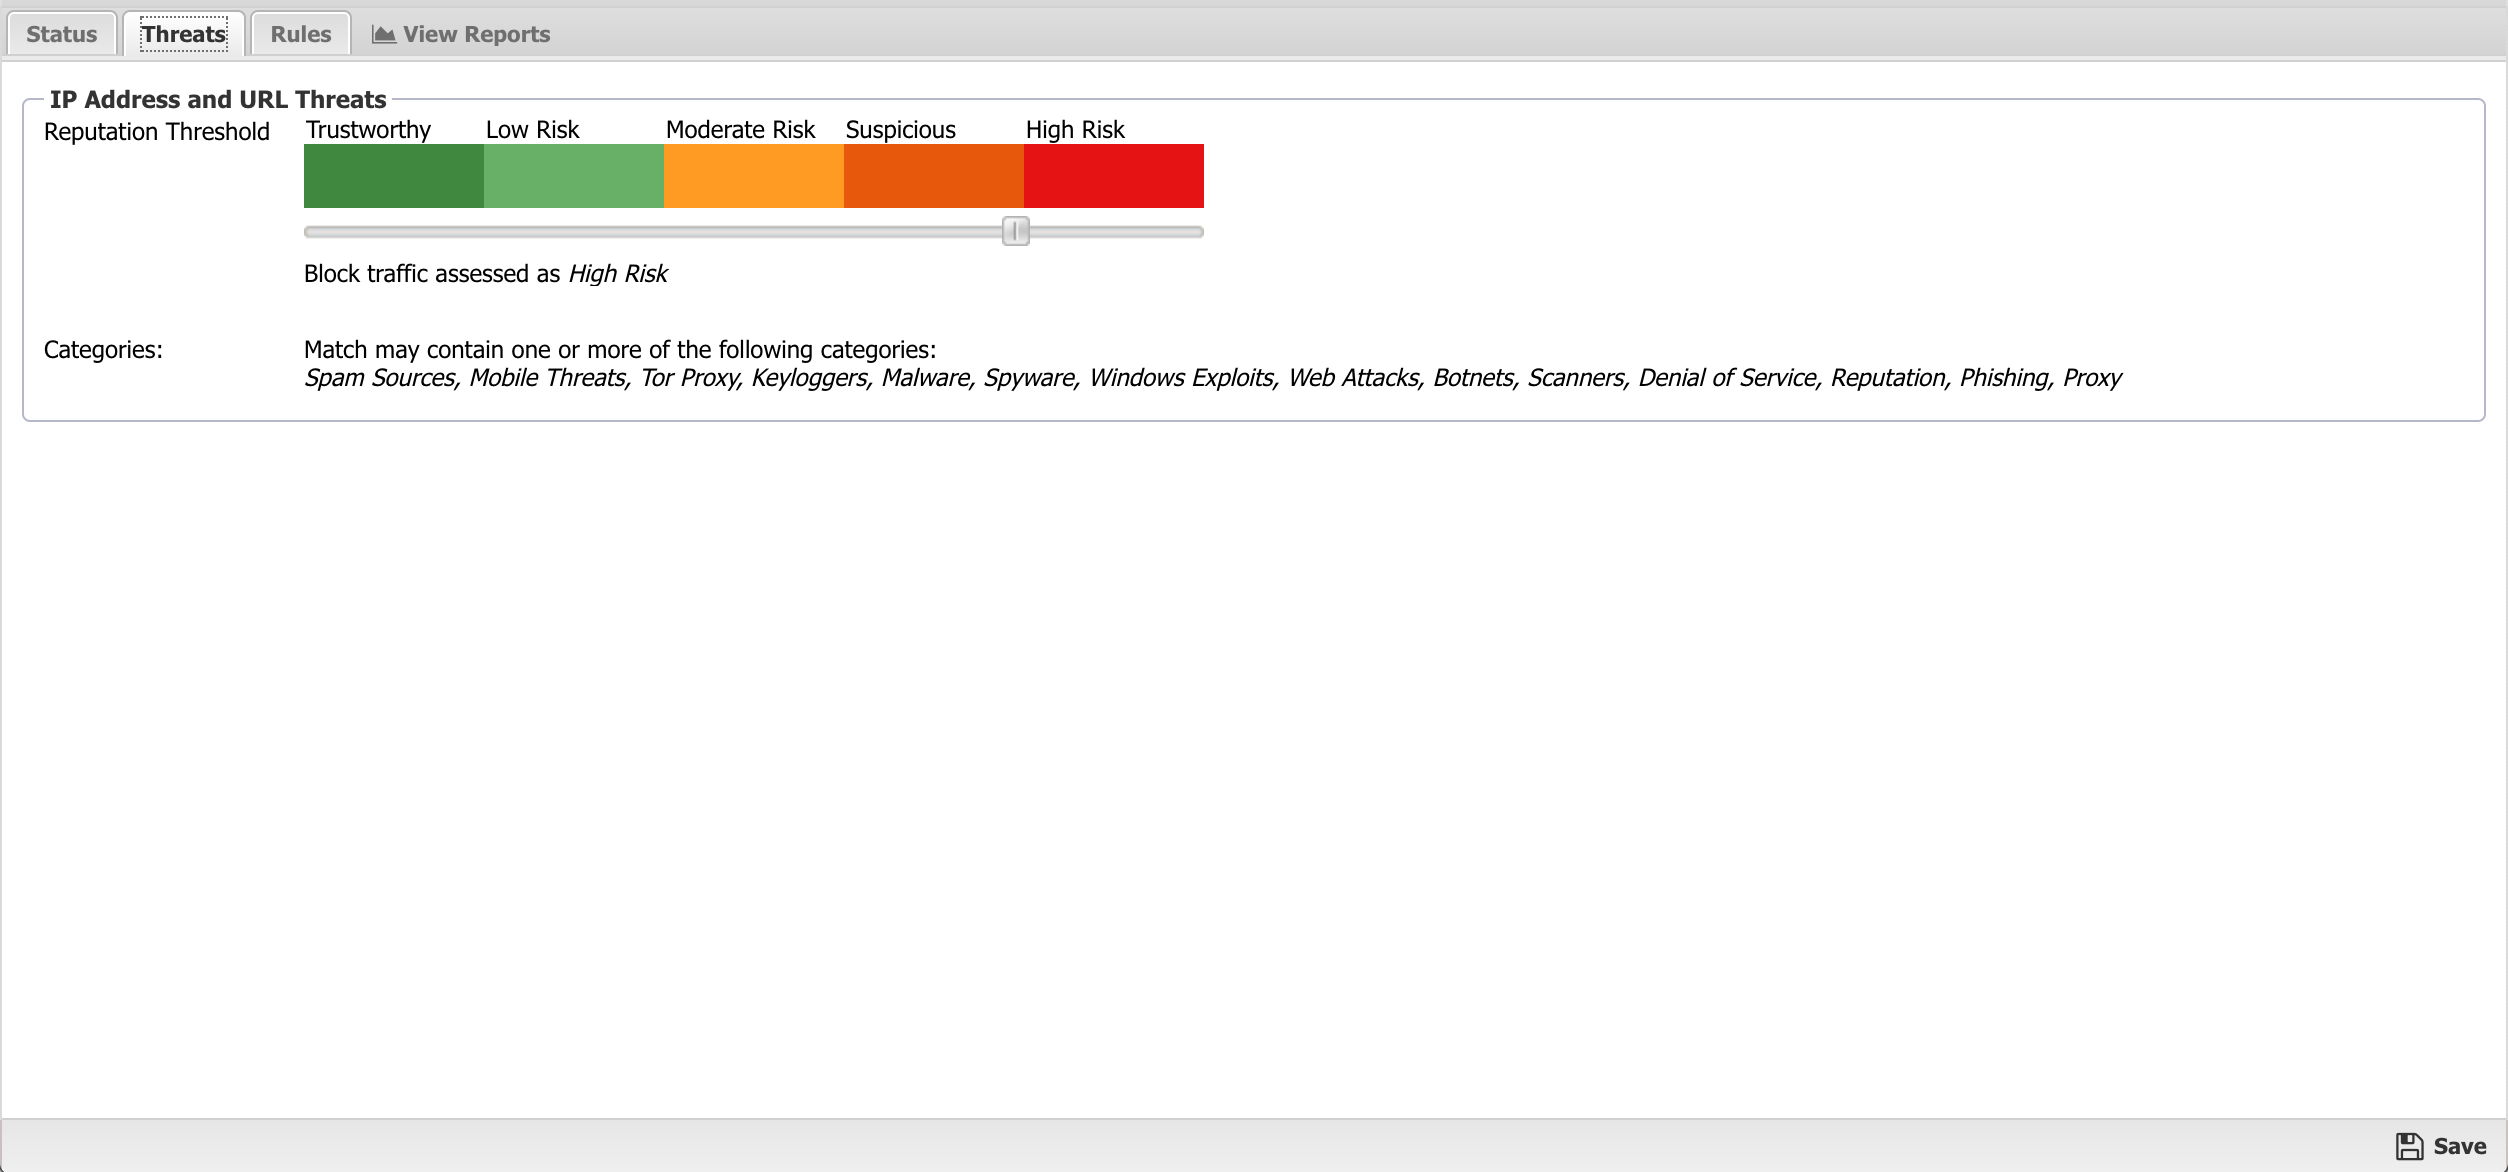This screenshot has height=1172, width=2508.
Task: Click 'Block traffic assessed as High Risk' text
Action: [485, 274]
